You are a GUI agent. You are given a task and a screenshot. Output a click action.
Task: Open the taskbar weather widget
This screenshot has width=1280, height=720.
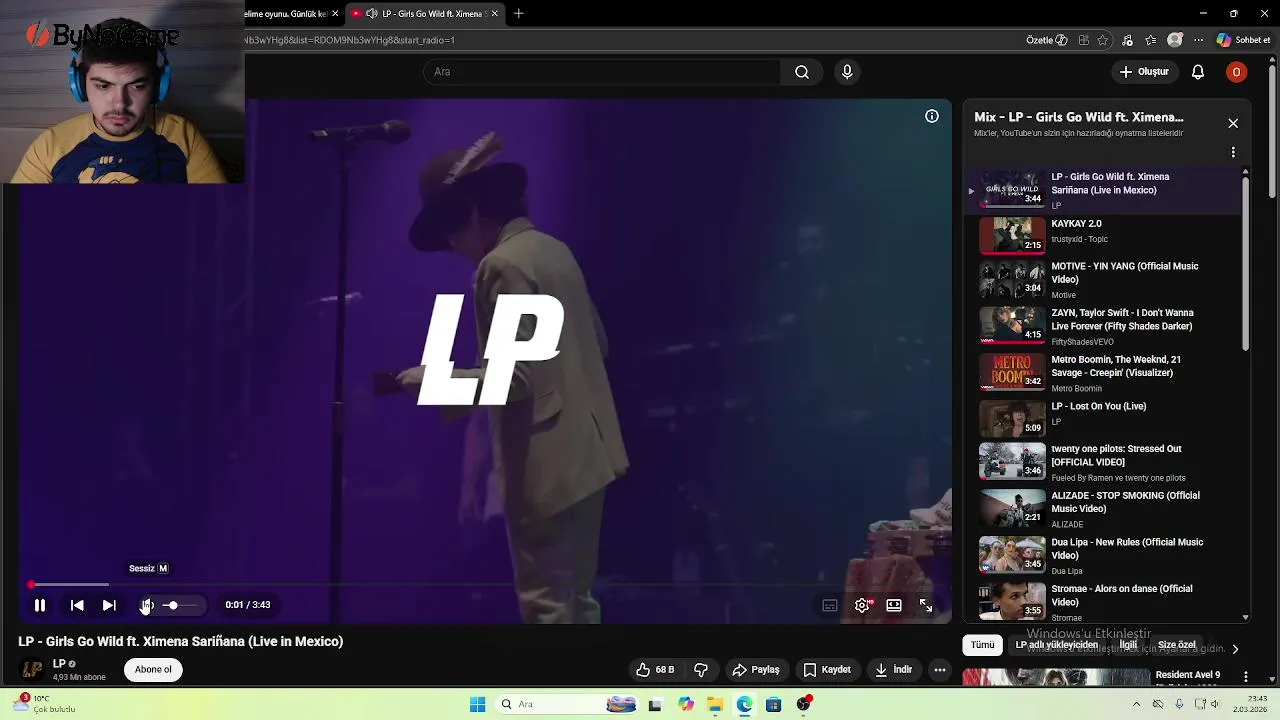[43, 704]
